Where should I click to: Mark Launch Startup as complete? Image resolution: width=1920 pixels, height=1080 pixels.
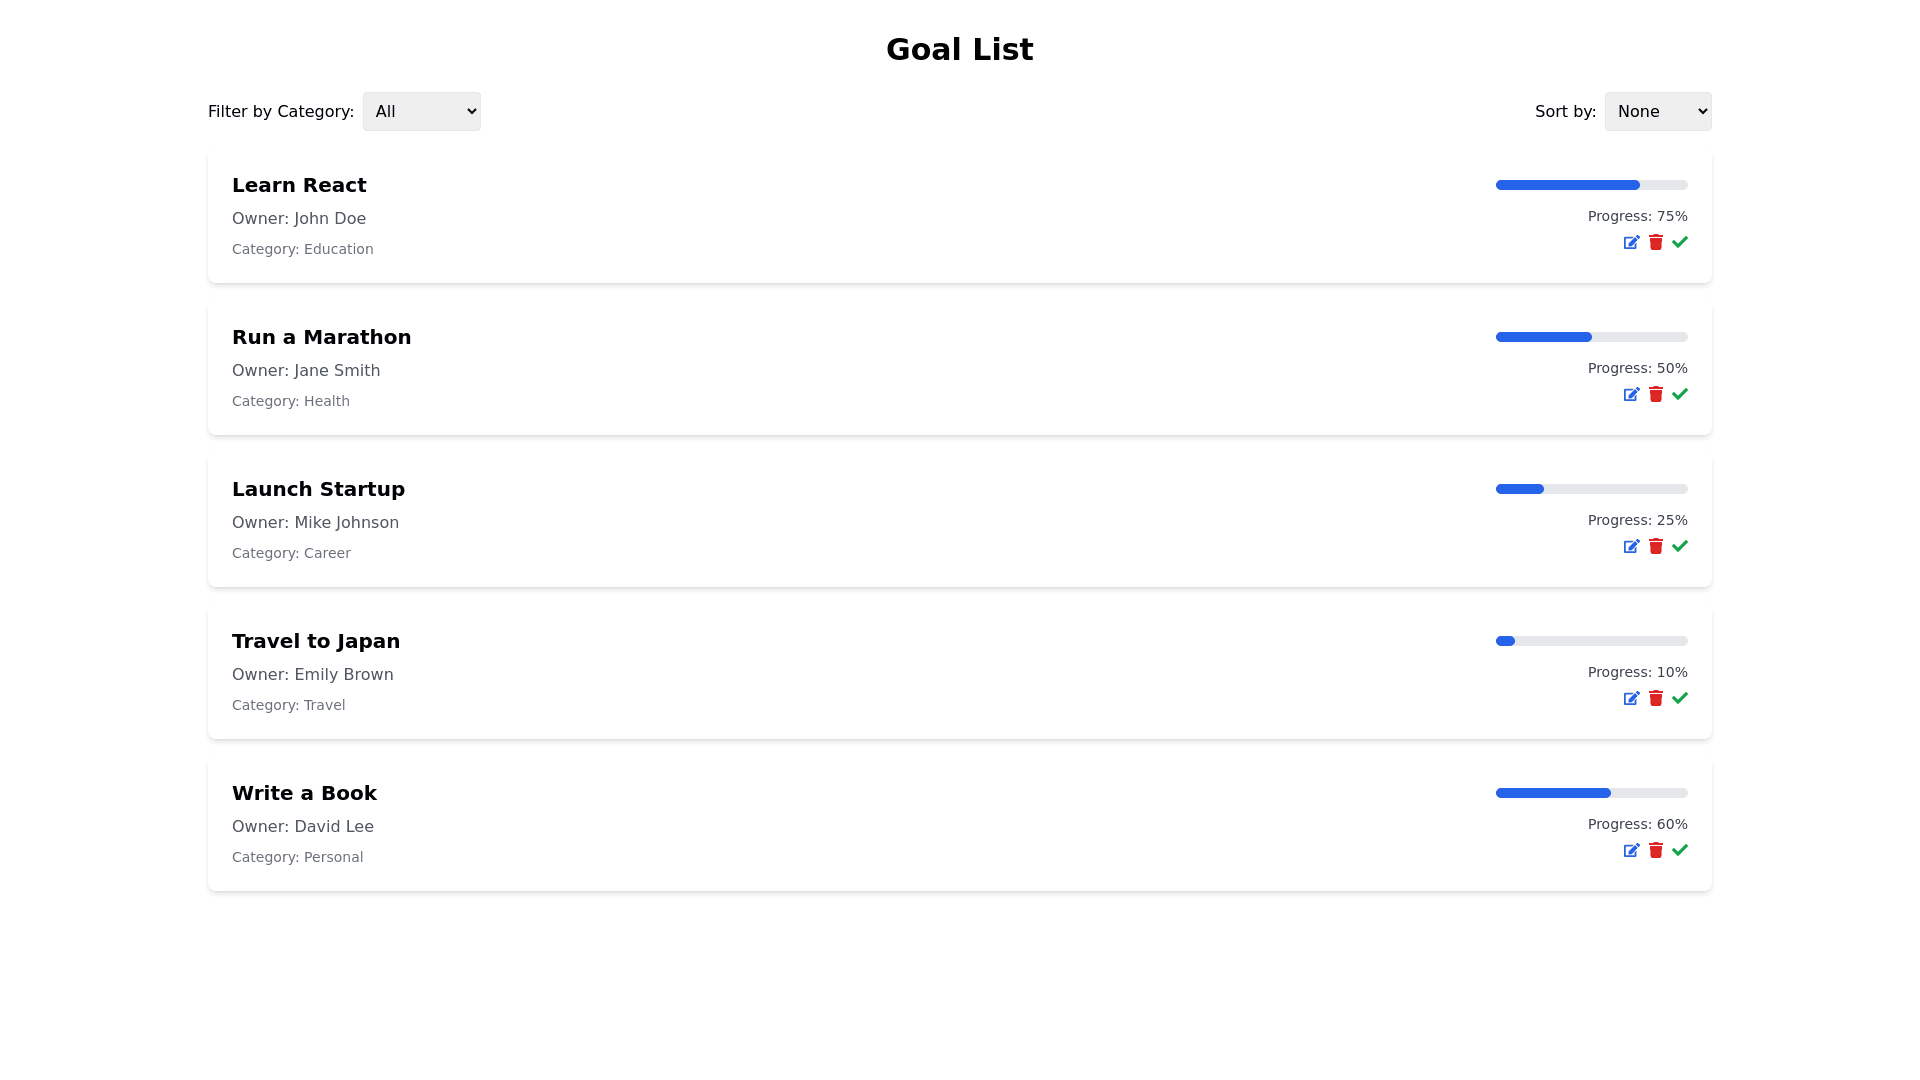point(1680,546)
